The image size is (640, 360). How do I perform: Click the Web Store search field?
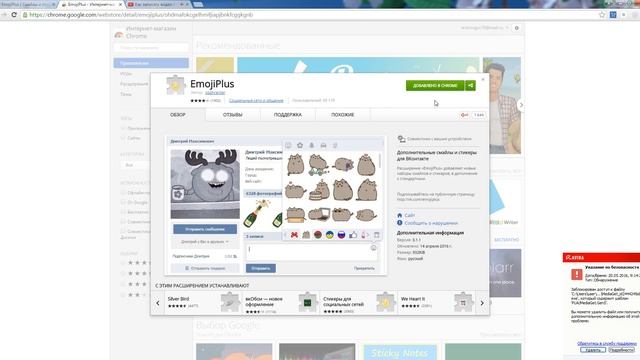tap(151, 48)
